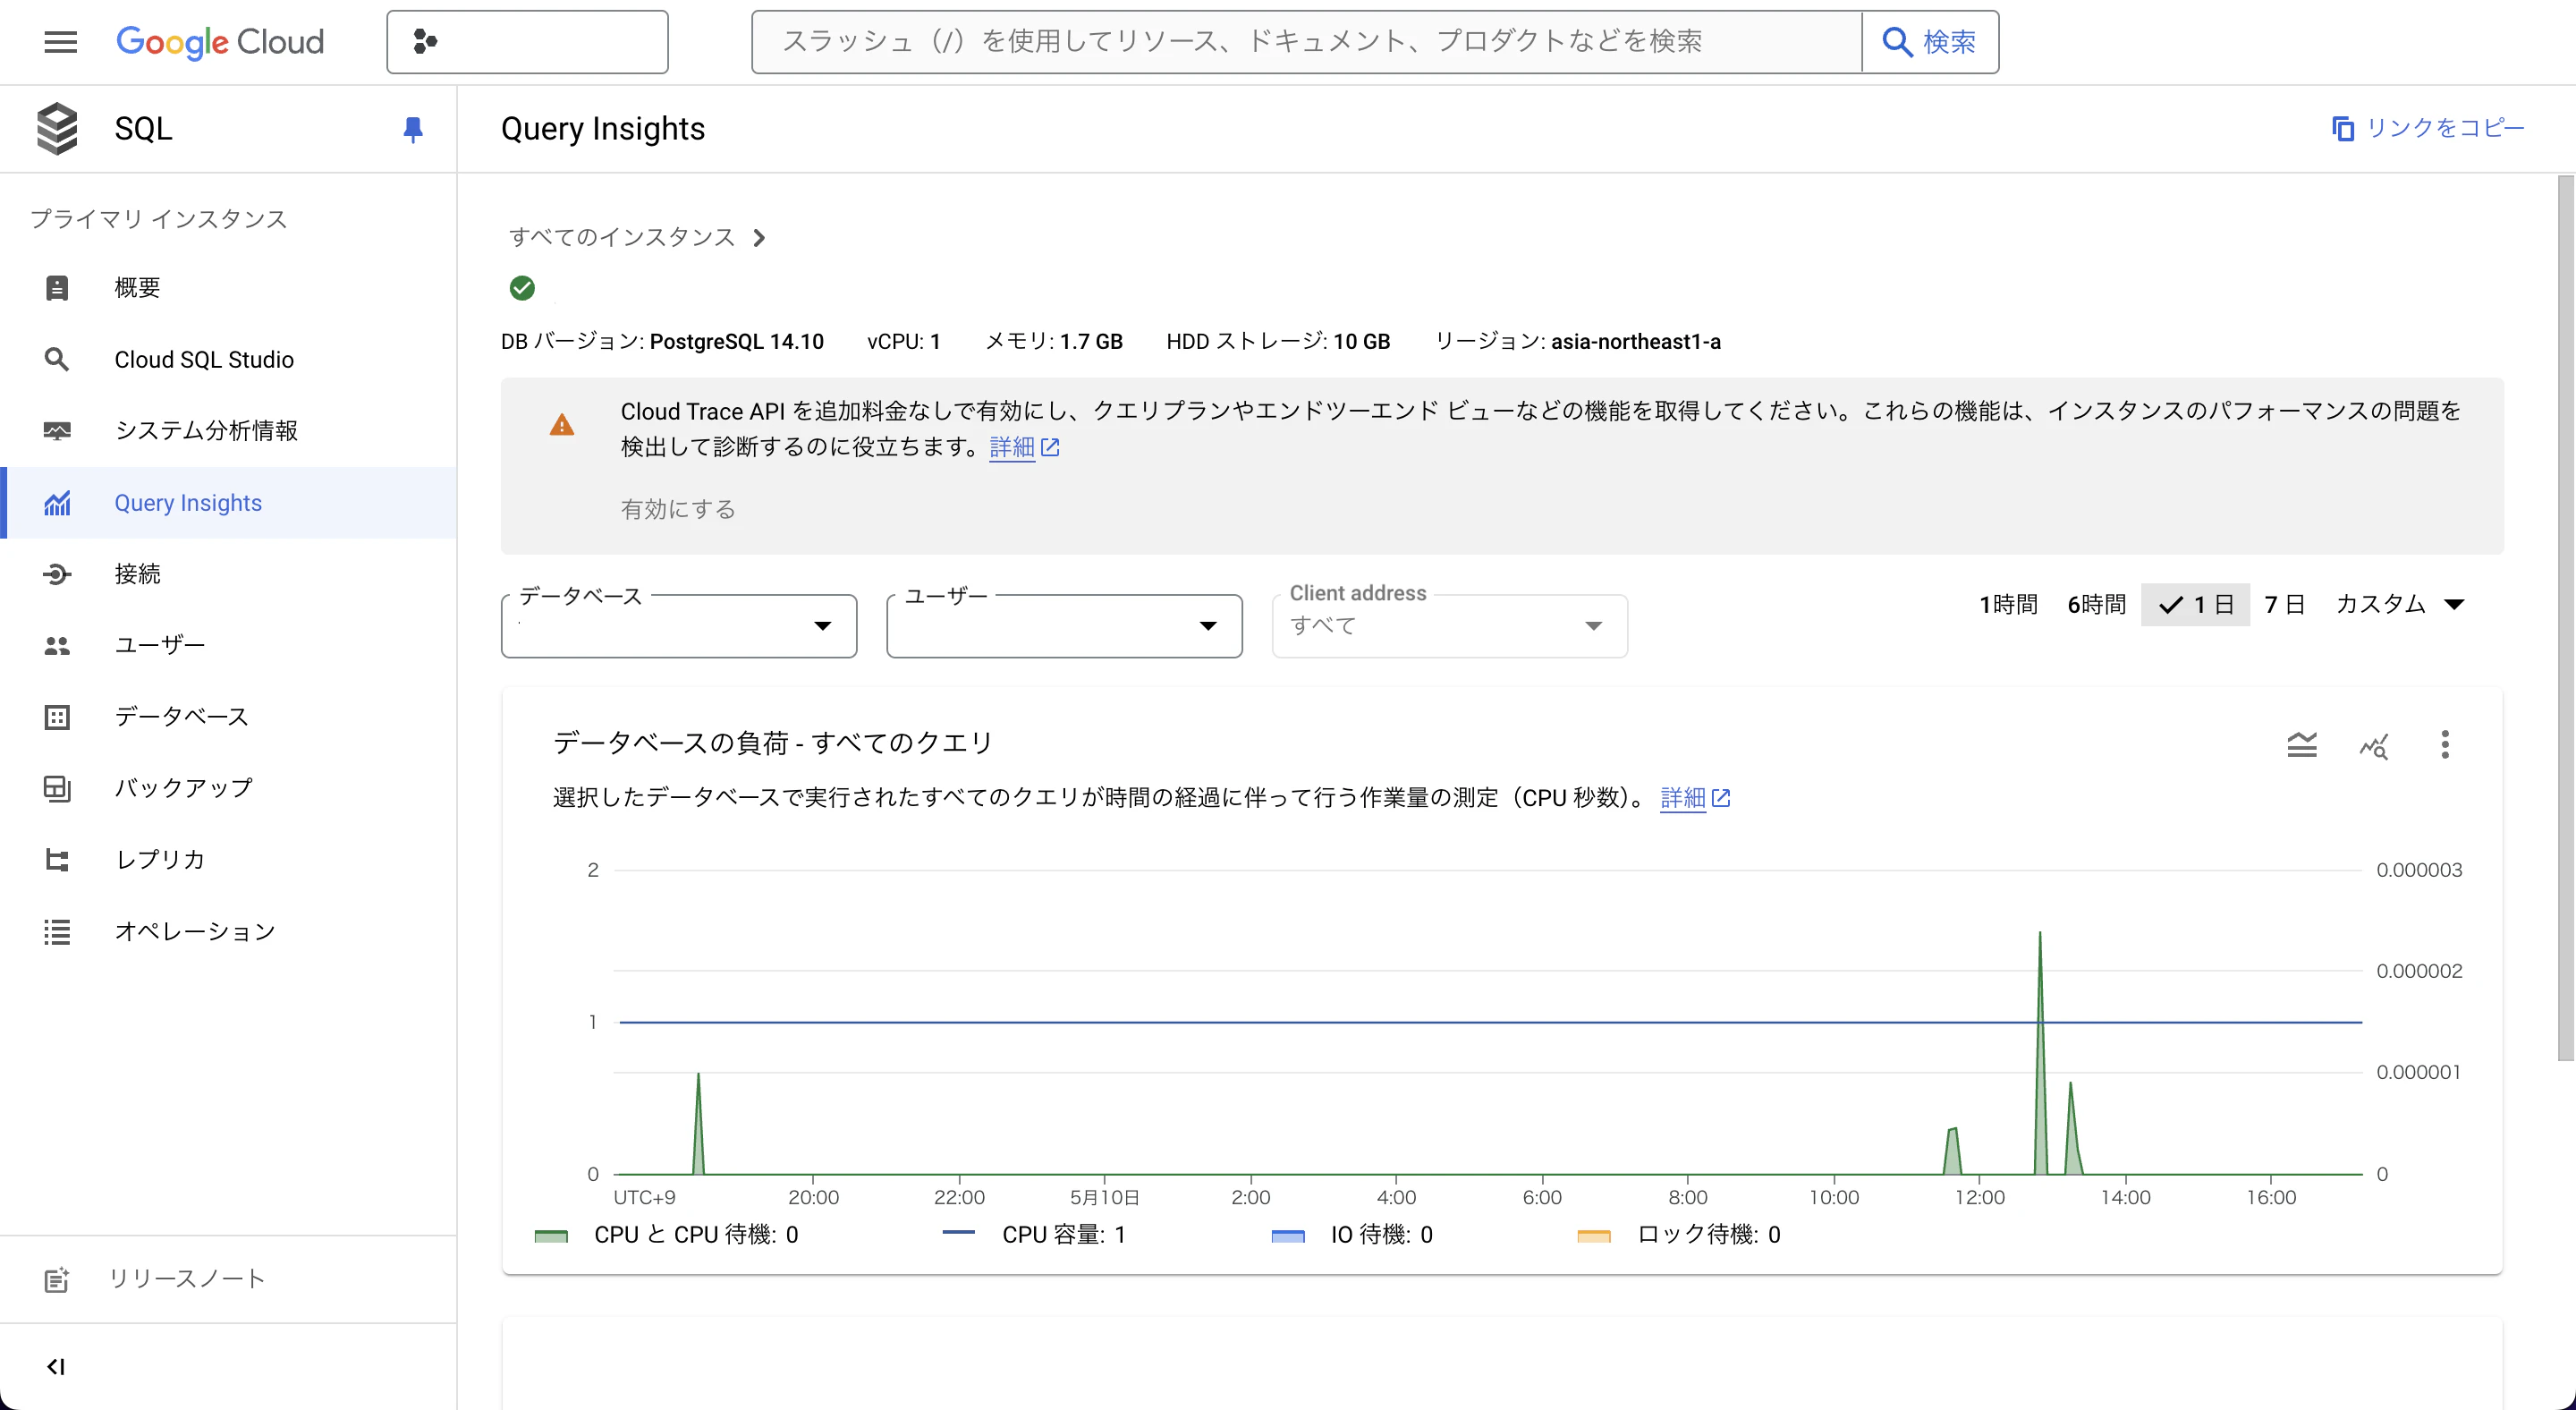Click the 検索 search button
Screen dimensions: 2576x1410
(1930, 42)
